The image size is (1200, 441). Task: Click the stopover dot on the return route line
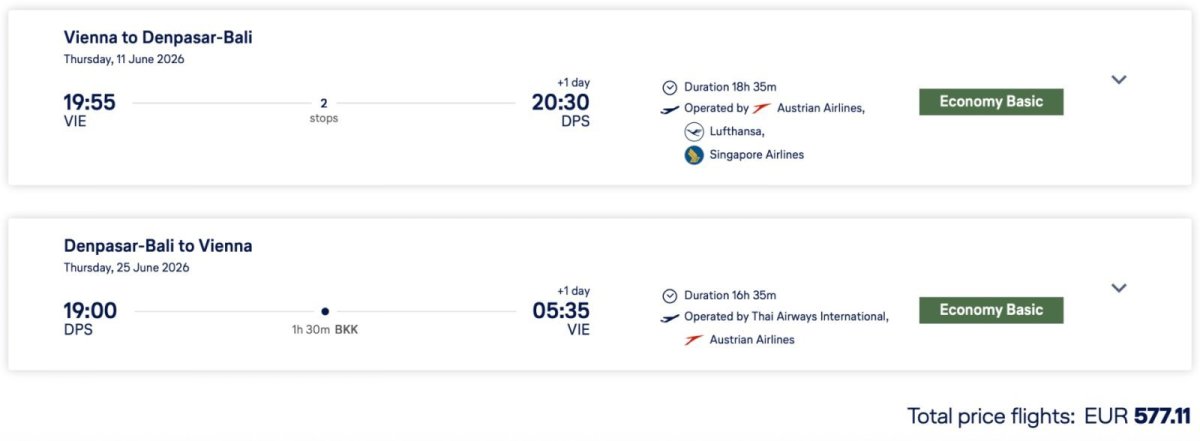[x=325, y=311]
